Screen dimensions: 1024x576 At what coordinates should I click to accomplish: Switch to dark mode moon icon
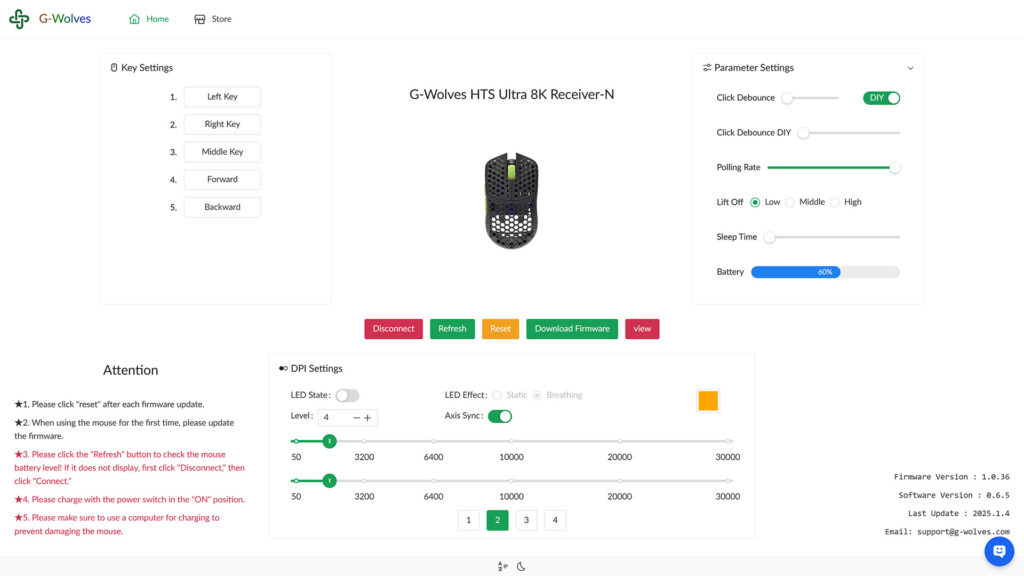point(521,566)
